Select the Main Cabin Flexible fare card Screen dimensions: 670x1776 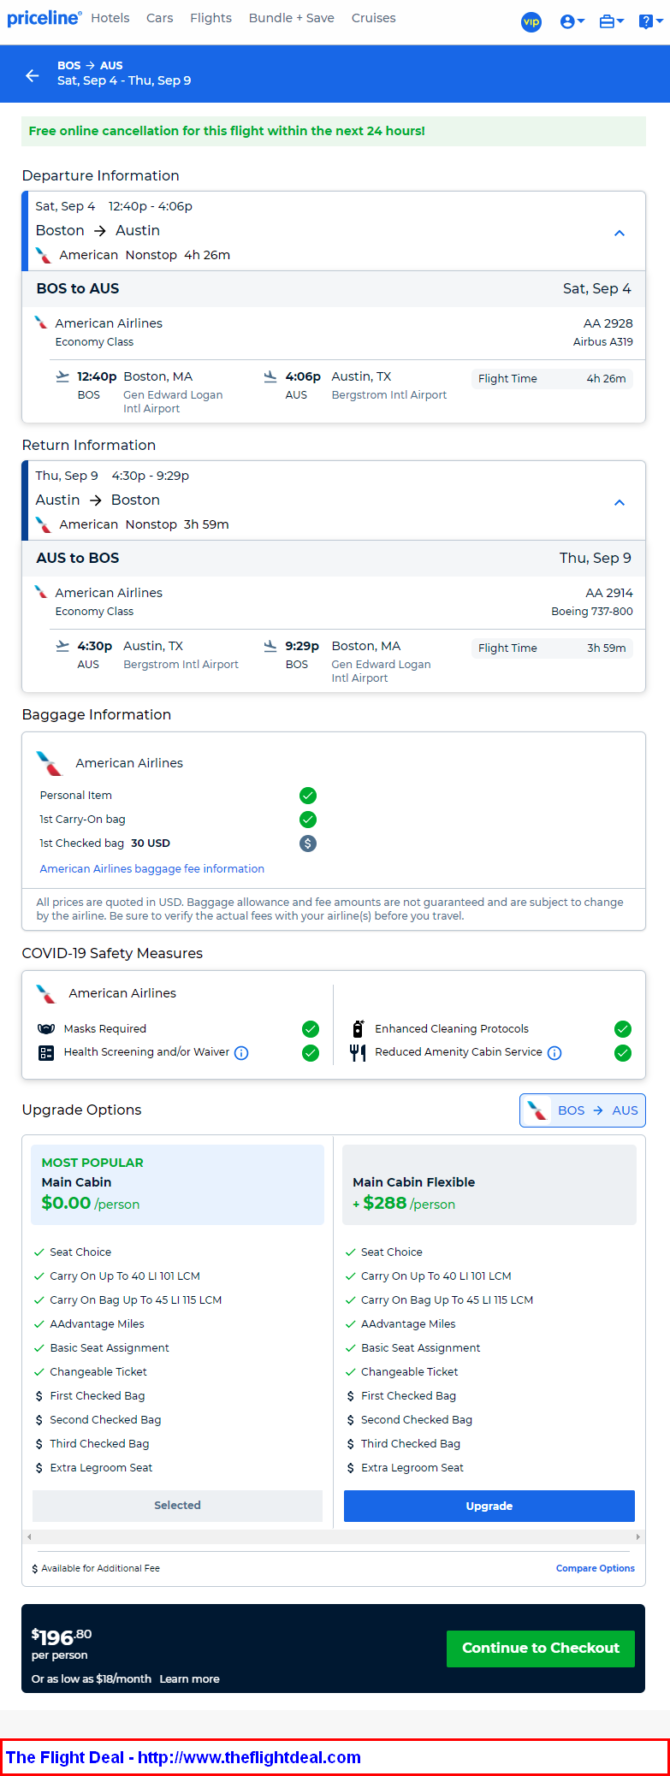pyautogui.click(x=489, y=1185)
